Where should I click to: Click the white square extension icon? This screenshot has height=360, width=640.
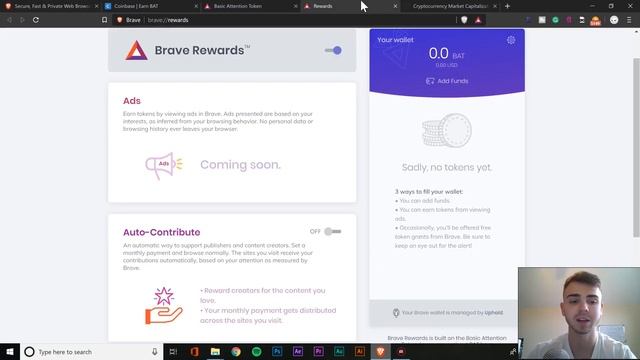(x=542, y=20)
